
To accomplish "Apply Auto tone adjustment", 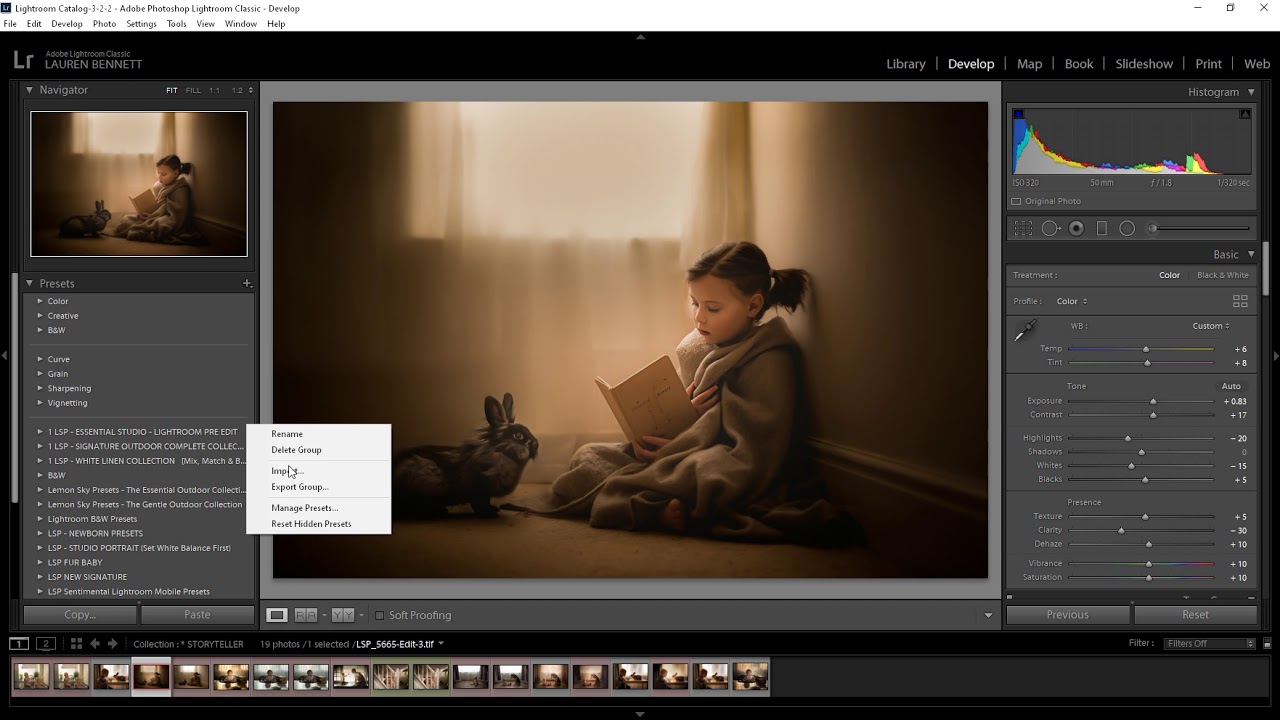I will point(1231,385).
